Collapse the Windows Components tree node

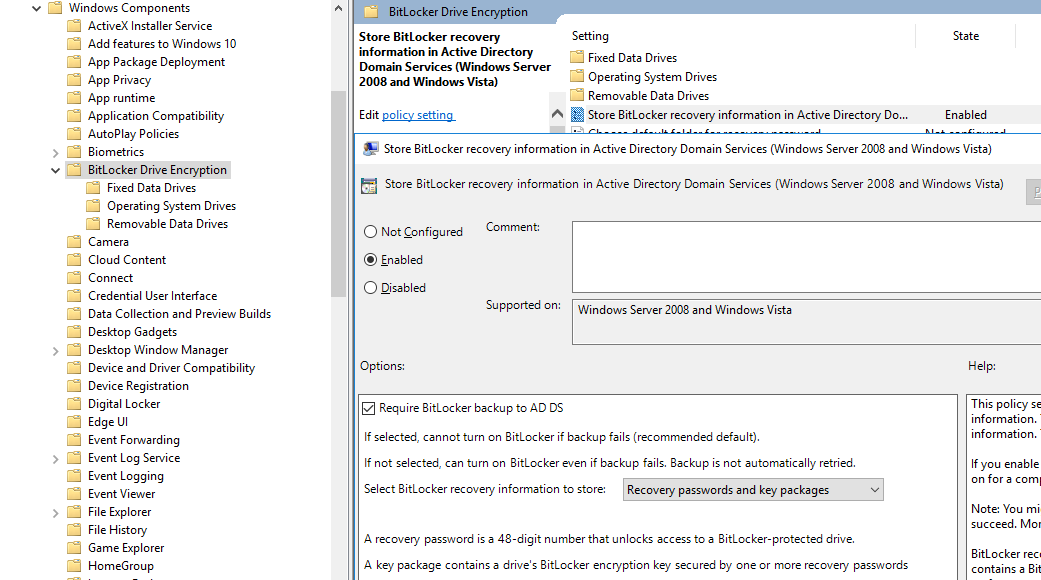pos(37,8)
